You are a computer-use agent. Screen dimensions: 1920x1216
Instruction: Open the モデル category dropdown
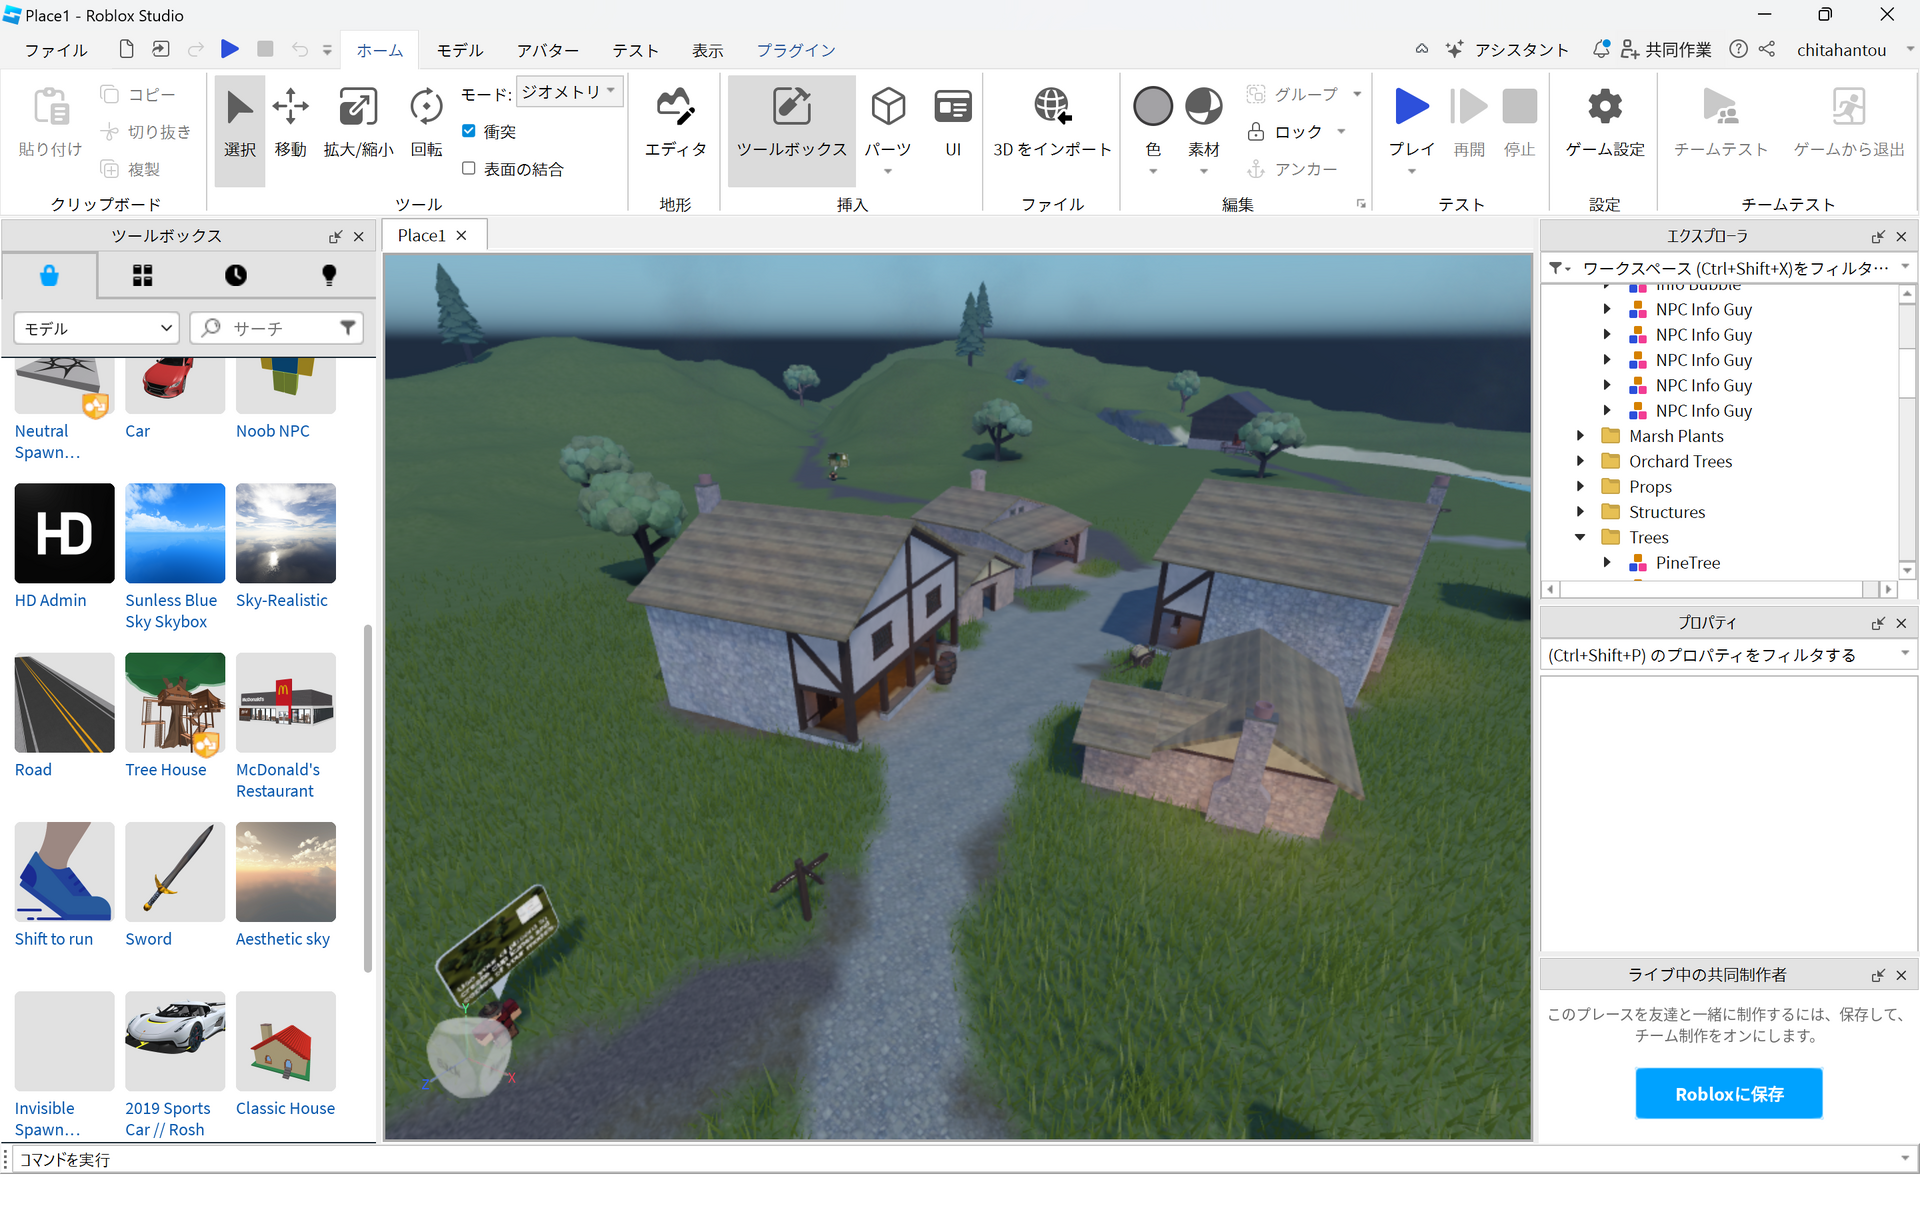[x=96, y=328]
